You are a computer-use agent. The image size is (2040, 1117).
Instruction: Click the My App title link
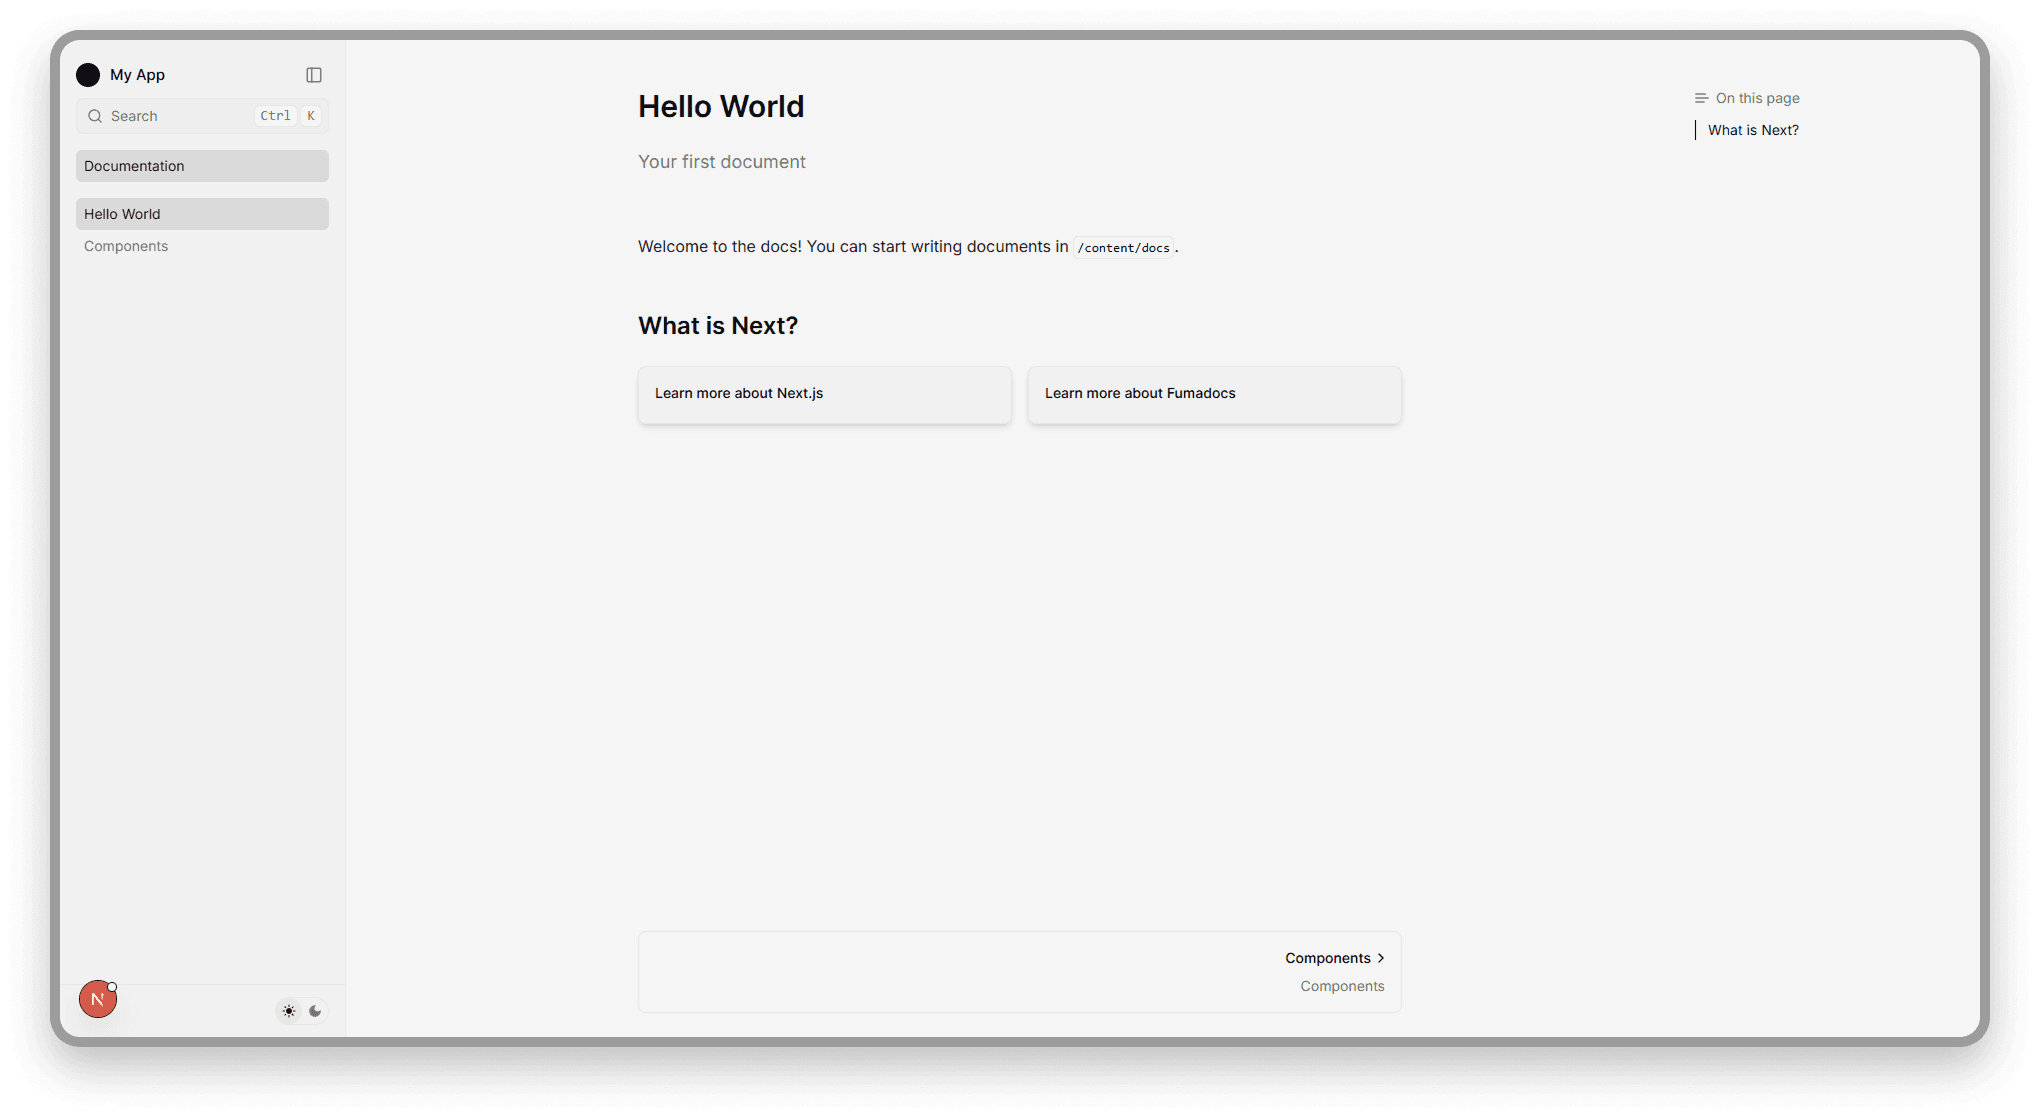[x=137, y=75]
